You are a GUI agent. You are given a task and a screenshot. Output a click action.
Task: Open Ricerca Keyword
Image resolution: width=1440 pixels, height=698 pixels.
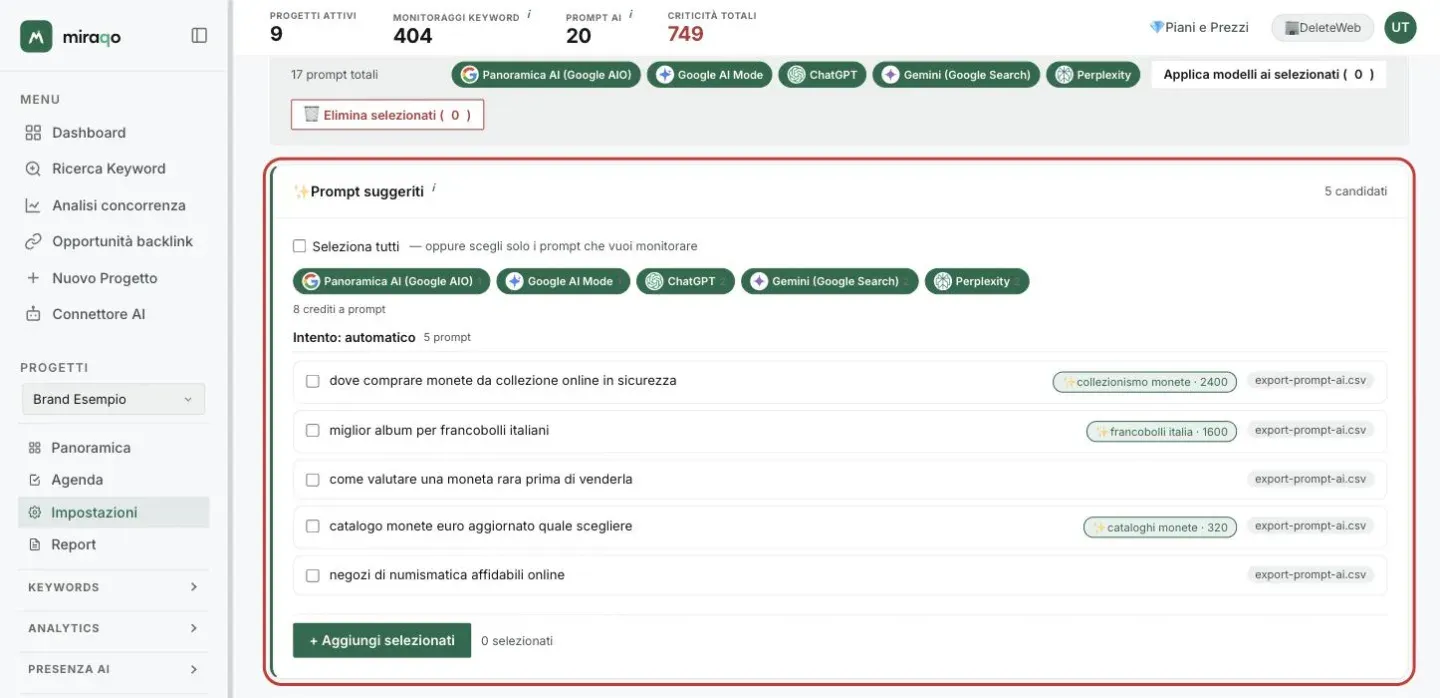click(x=96, y=169)
